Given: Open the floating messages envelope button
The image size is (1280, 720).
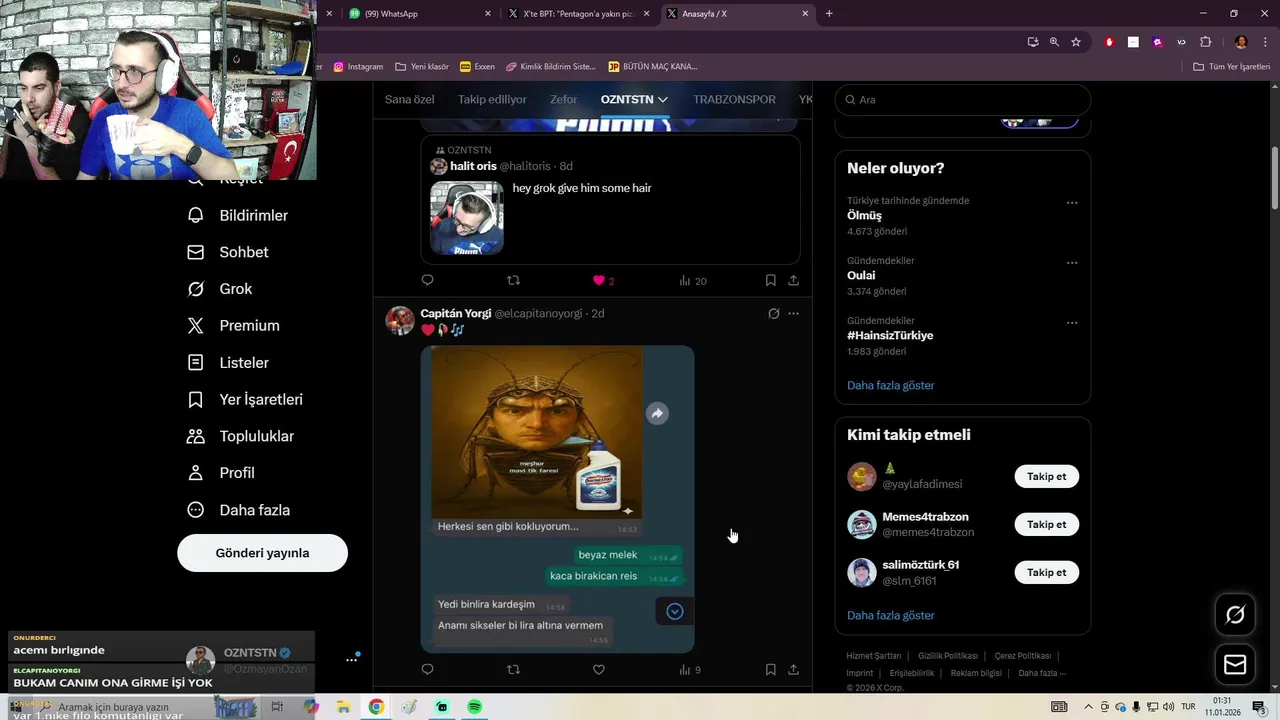Looking at the screenshot, I should [x=1235, y=665].
